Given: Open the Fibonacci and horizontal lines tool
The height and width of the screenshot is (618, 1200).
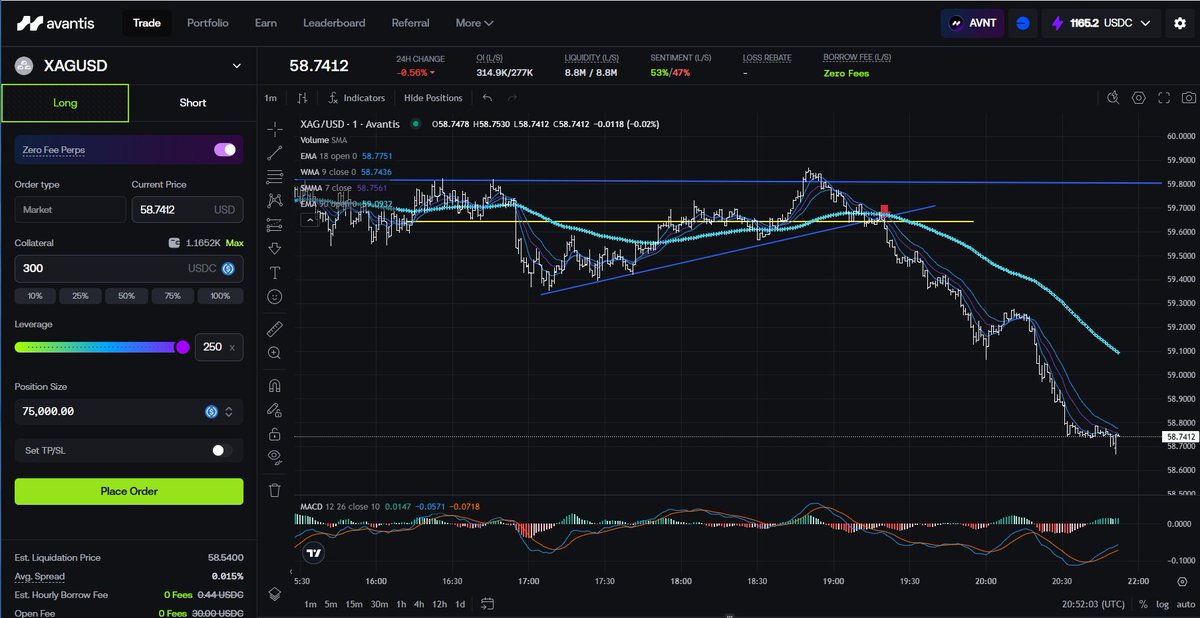Looking at the screenshot, I should coord(275,176).
